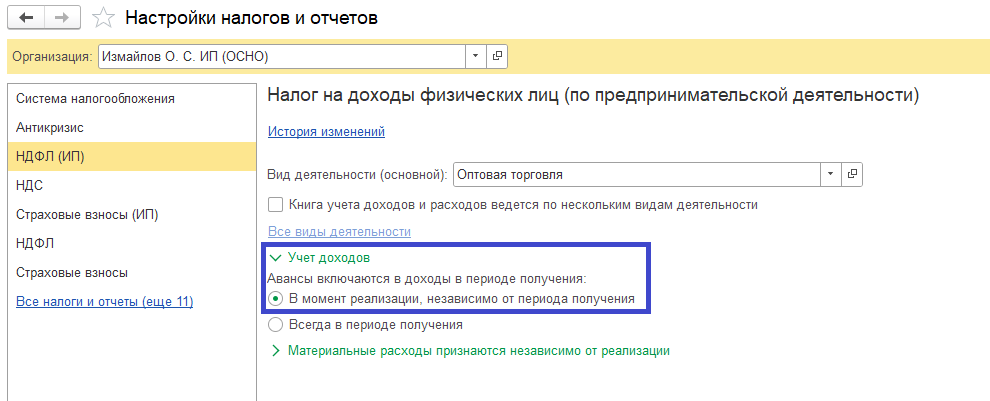Open the 'Антикризис' section
Image resolution: width=990 pixels, height=401 pixels.
pyautogui.click(x=49, y=128)
